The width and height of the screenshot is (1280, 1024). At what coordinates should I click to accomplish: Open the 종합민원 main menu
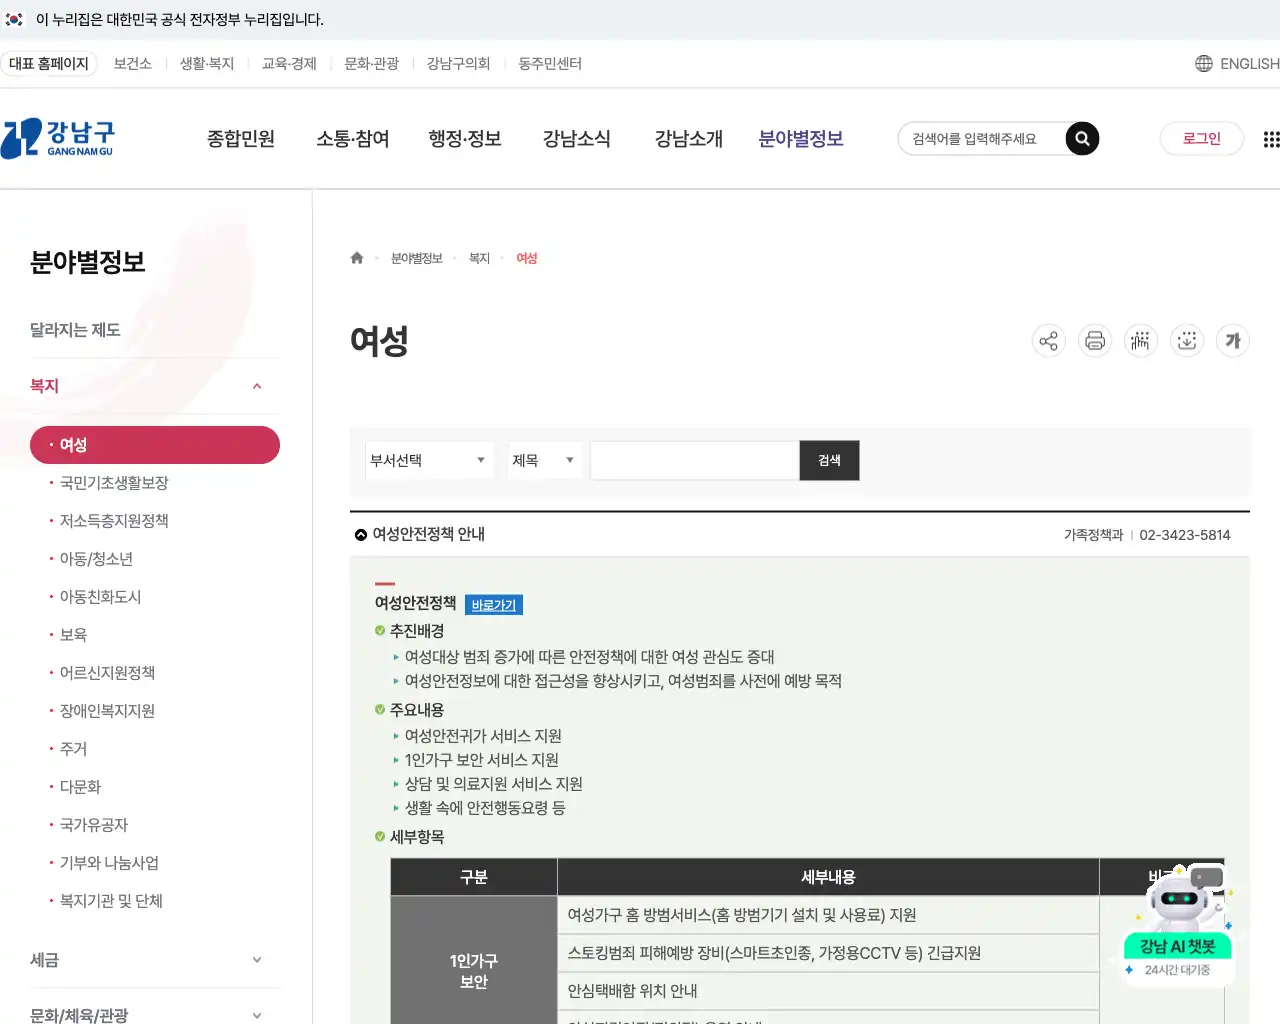[x=241, y=139]
